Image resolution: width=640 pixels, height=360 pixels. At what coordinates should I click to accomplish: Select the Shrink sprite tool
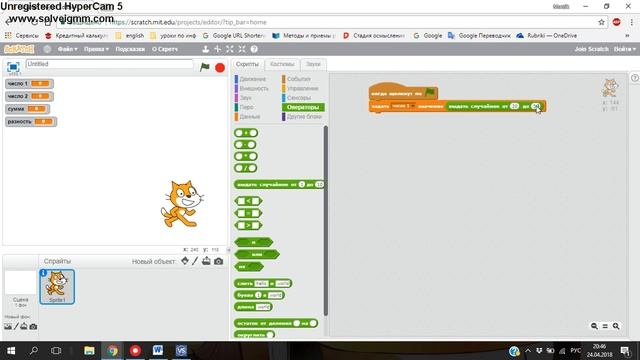[x=242, y=49]
